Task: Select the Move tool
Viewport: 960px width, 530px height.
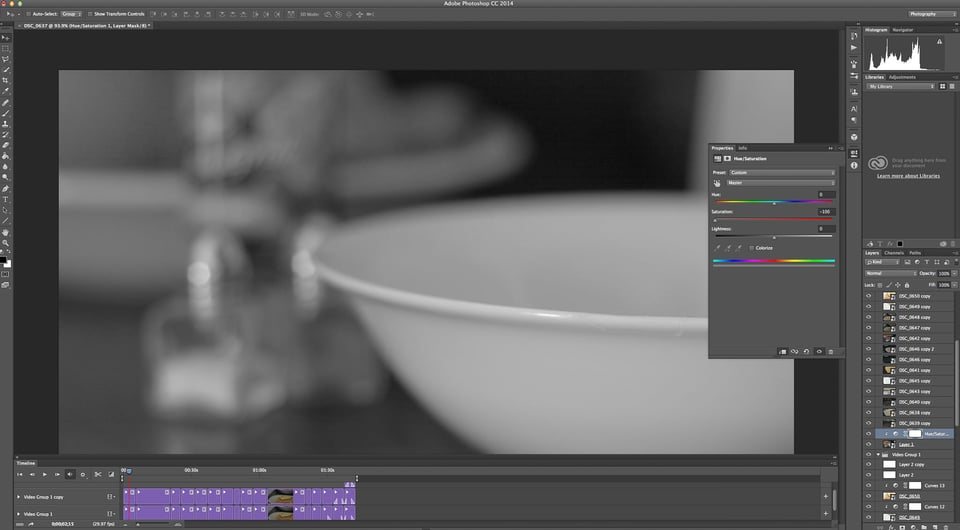Action: pos(6,38)
